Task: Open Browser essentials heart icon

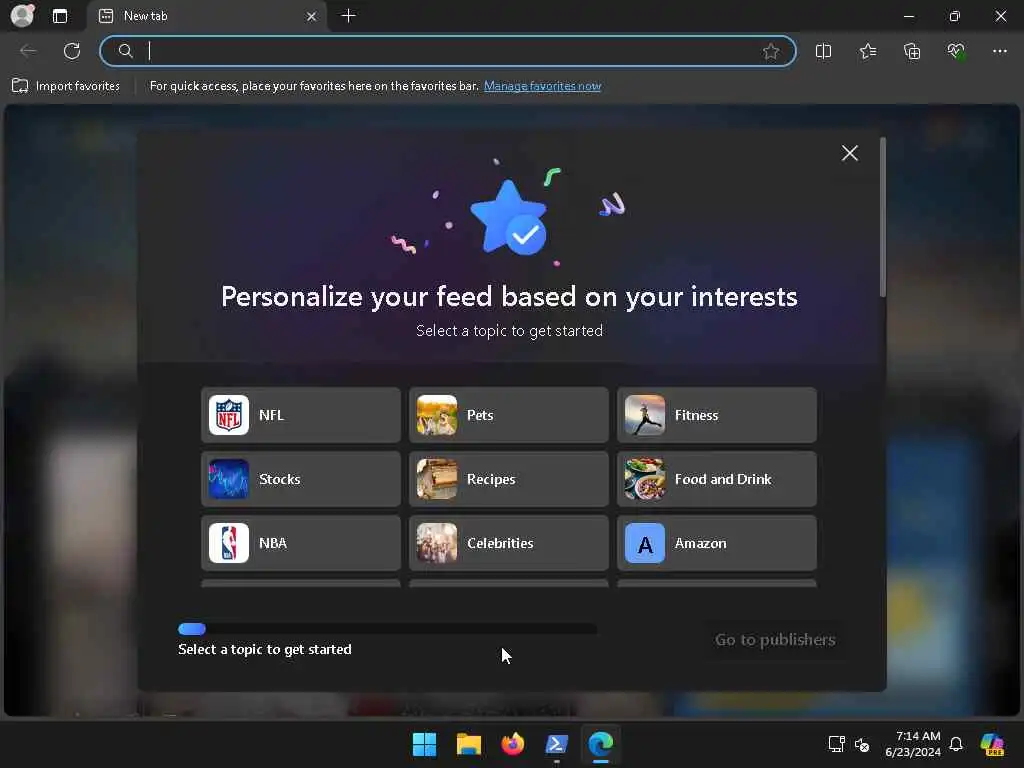Action: pyautogui.click(x=956, y=51)
